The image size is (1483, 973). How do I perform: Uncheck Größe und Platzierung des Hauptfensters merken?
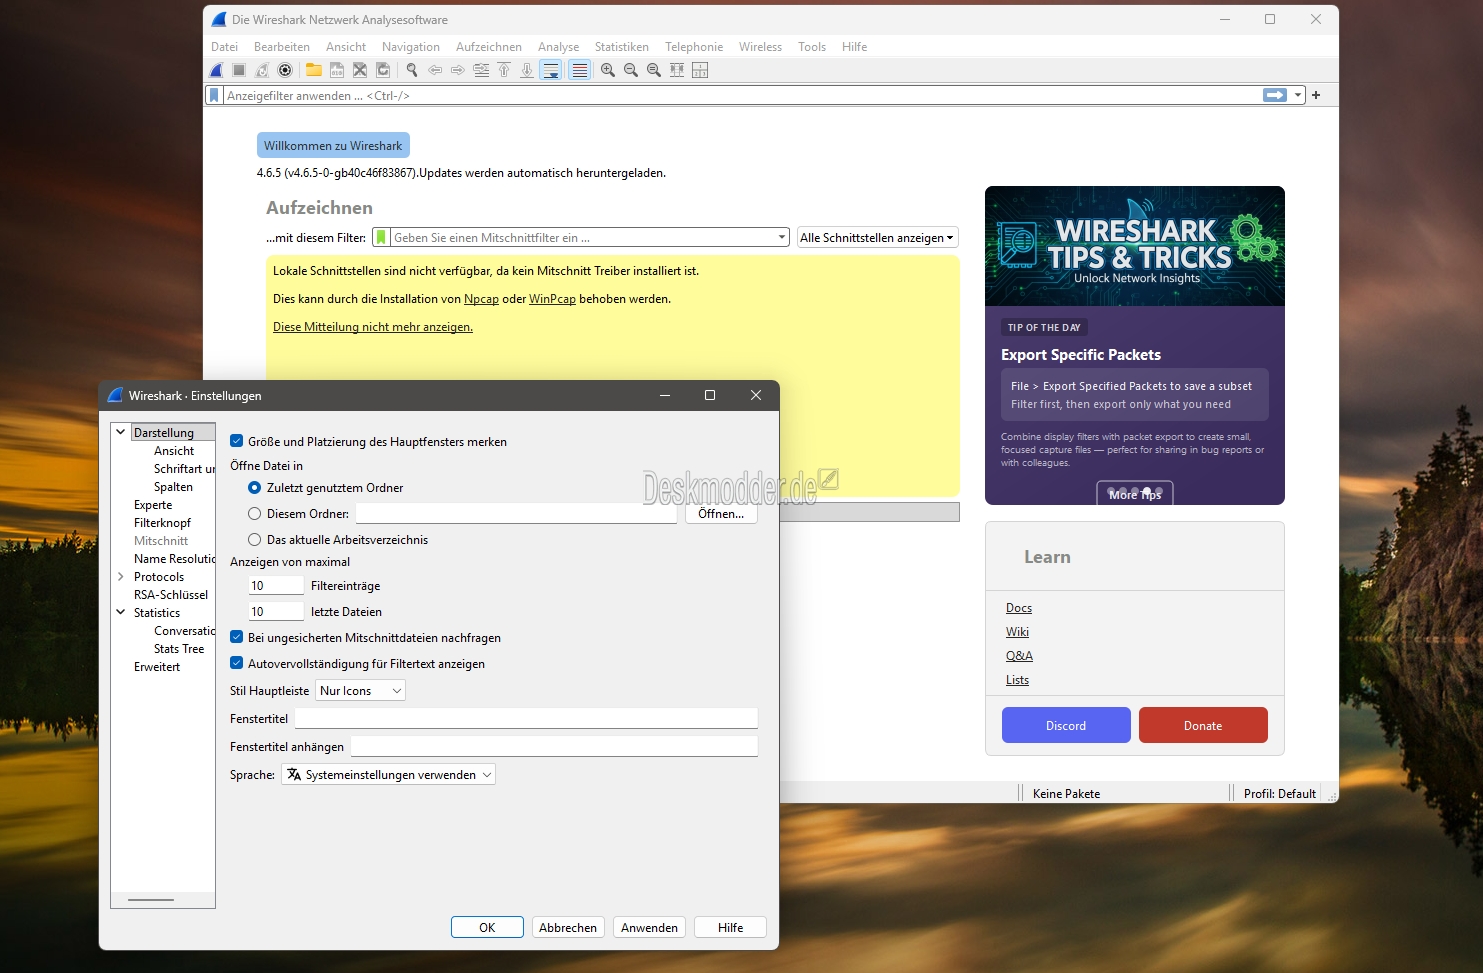coord(237,441)
